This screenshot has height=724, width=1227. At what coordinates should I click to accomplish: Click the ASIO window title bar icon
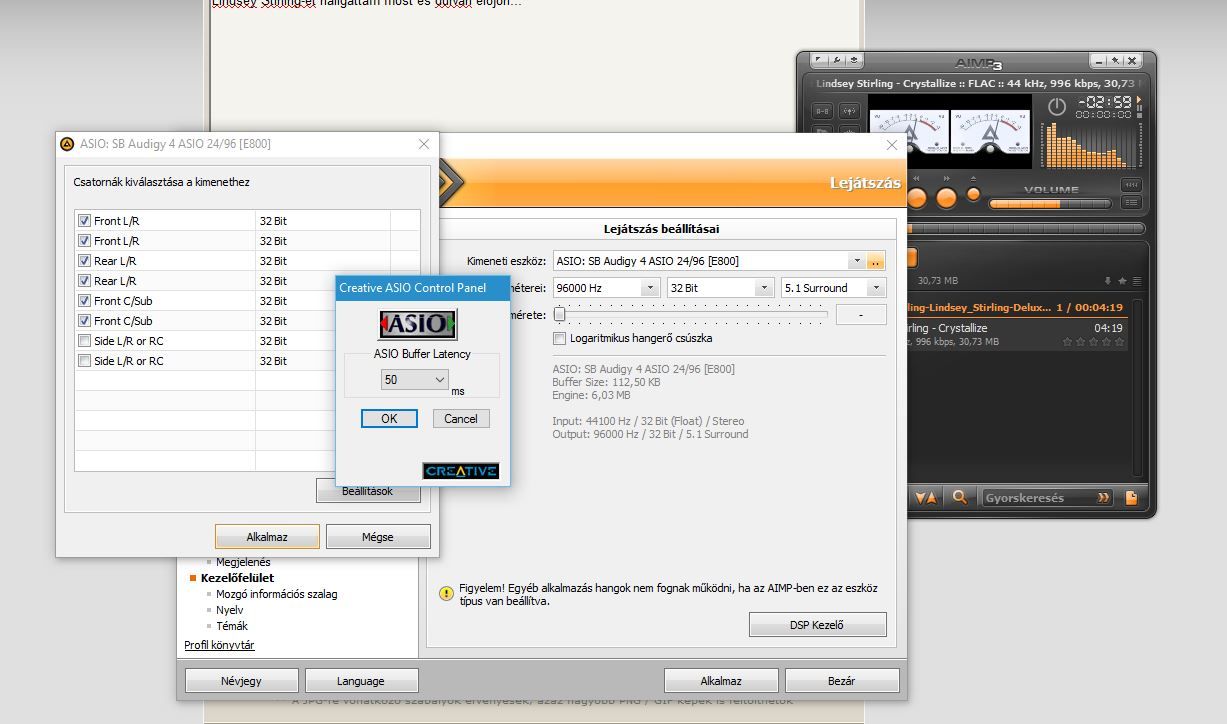pos(67,144)
